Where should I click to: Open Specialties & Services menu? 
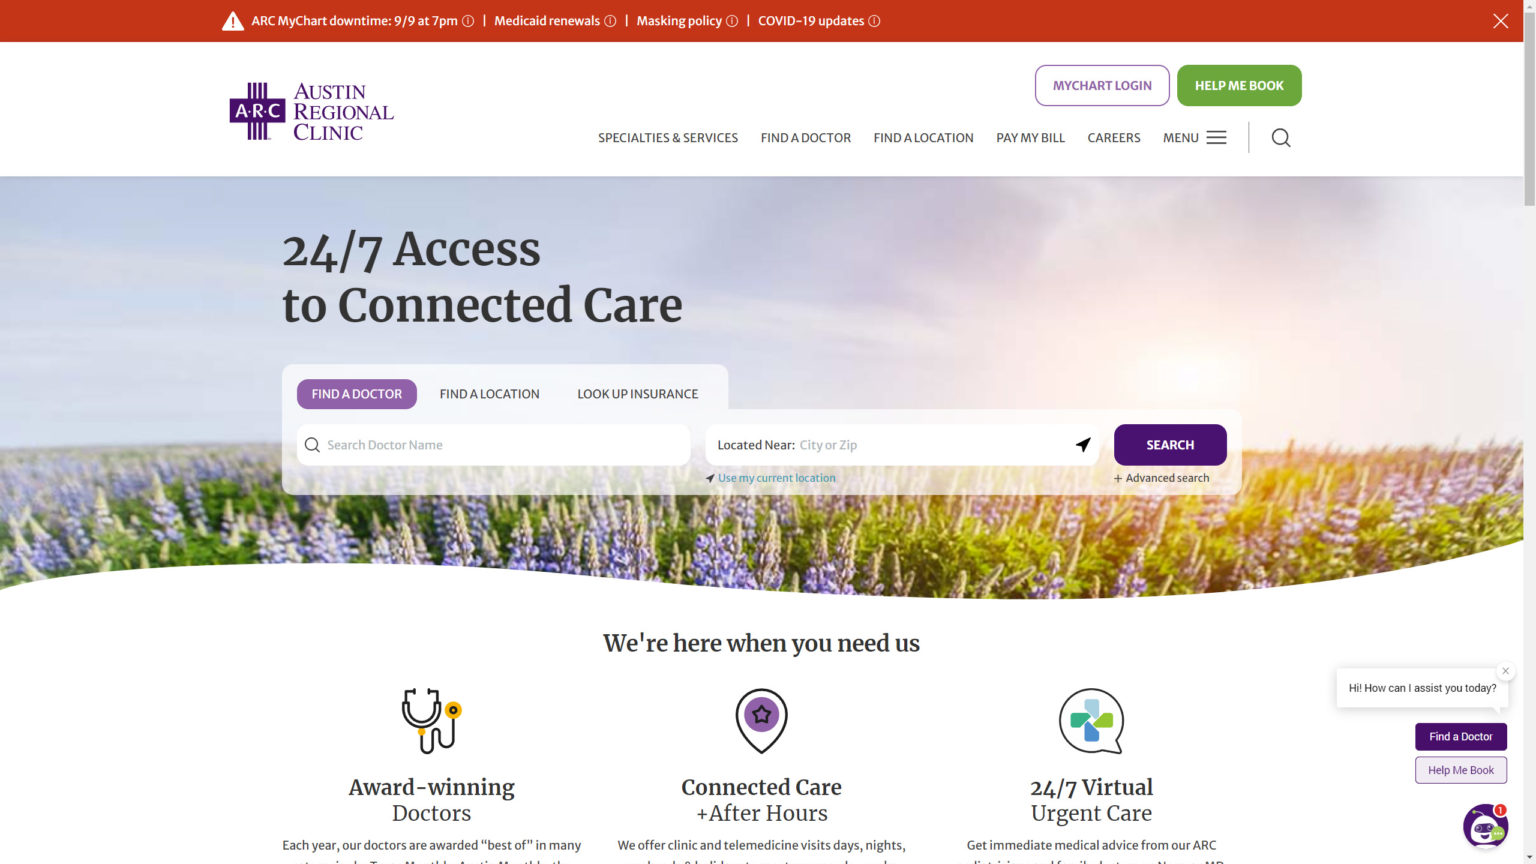click(x=668, y=138)
